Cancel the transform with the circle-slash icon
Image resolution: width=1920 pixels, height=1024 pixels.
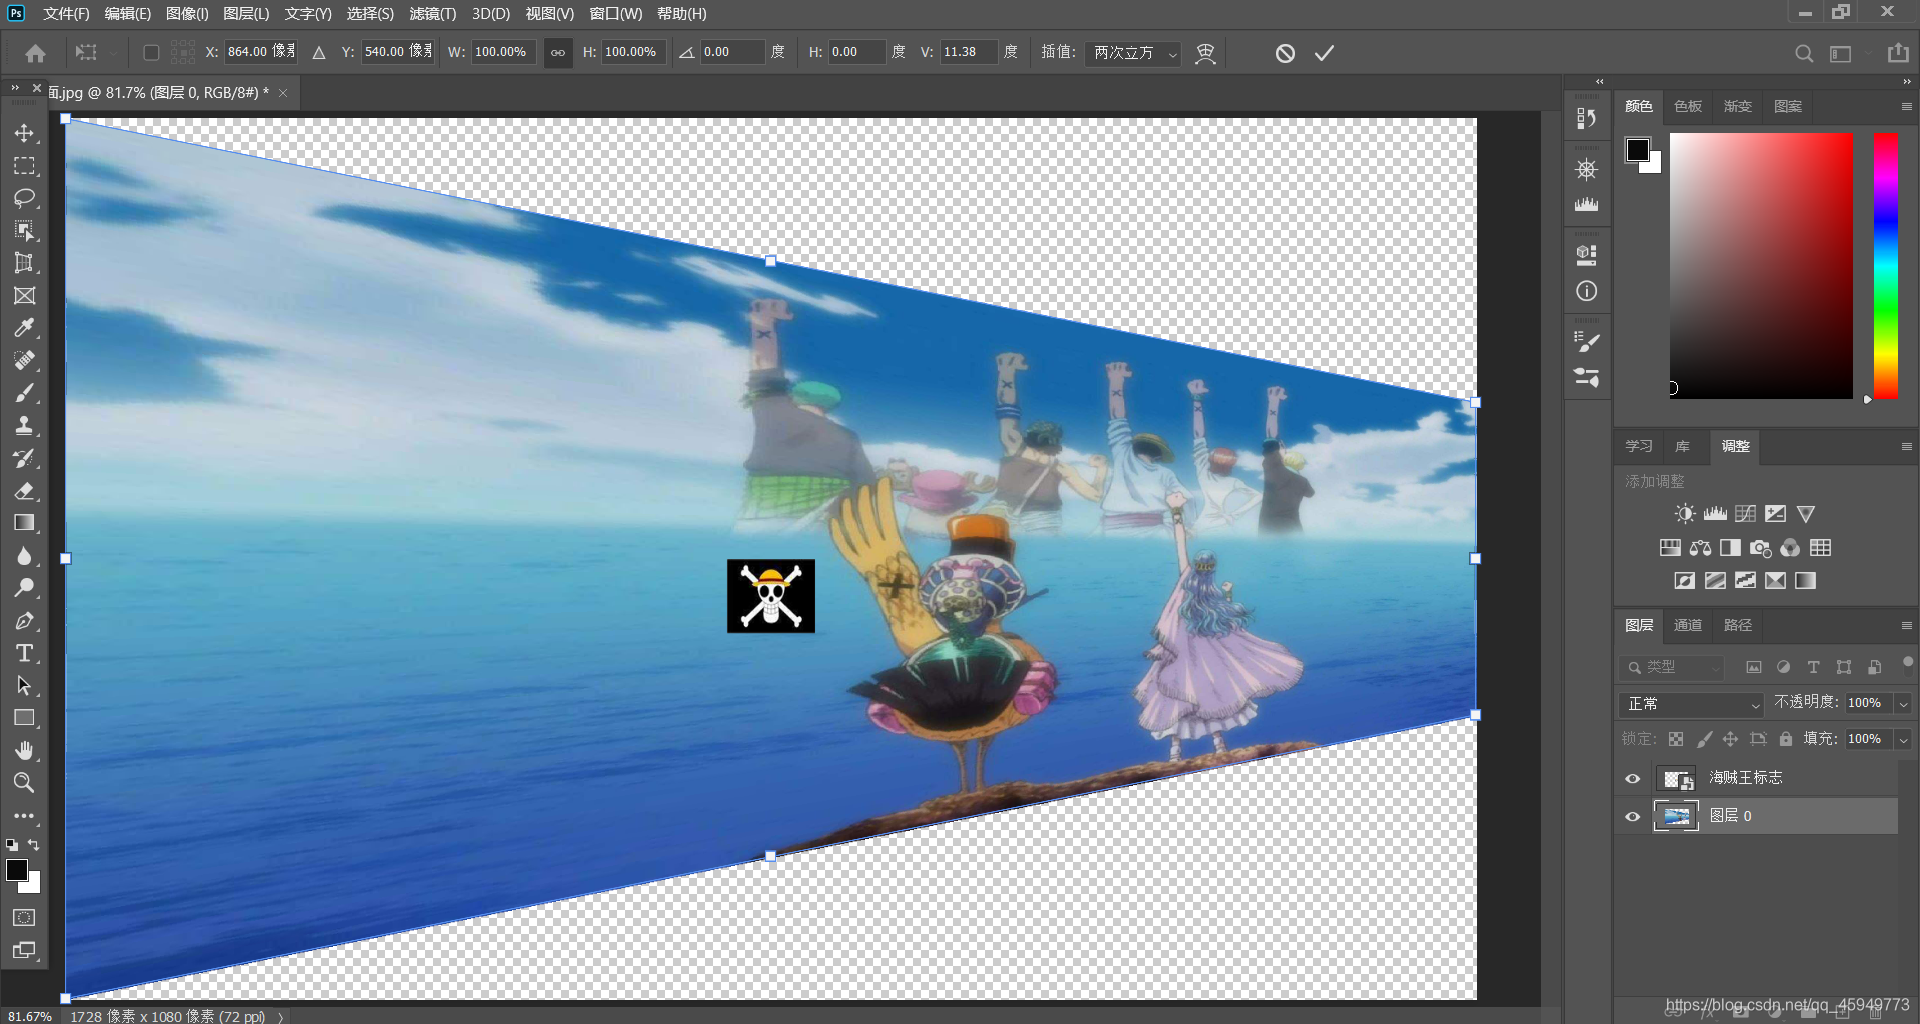pyautogui.click(x=1285, y=53)
